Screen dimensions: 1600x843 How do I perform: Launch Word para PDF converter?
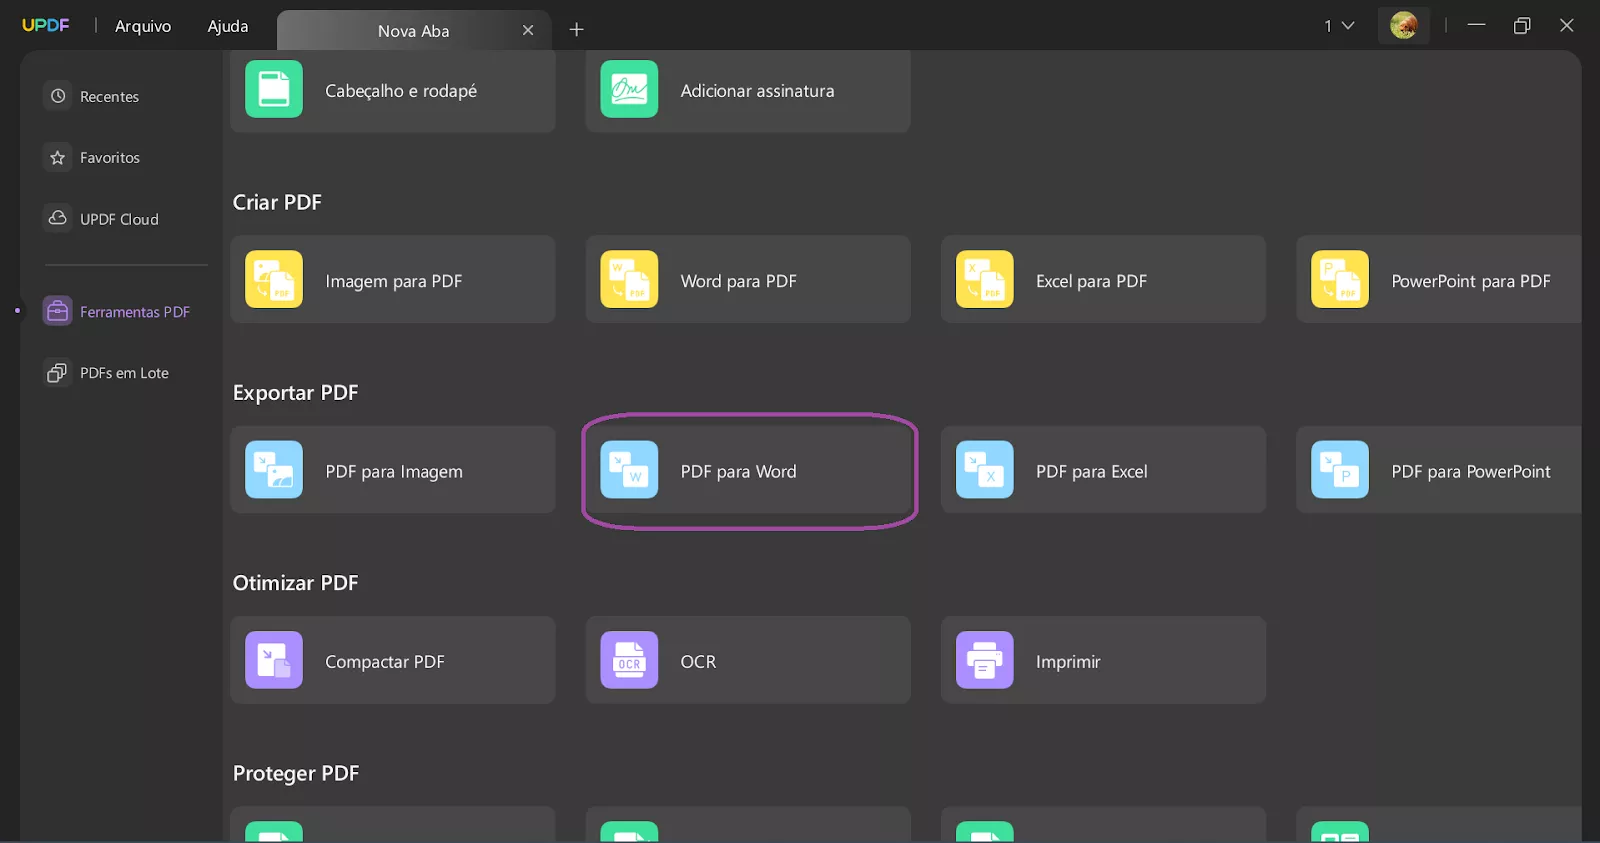(748, 279)
